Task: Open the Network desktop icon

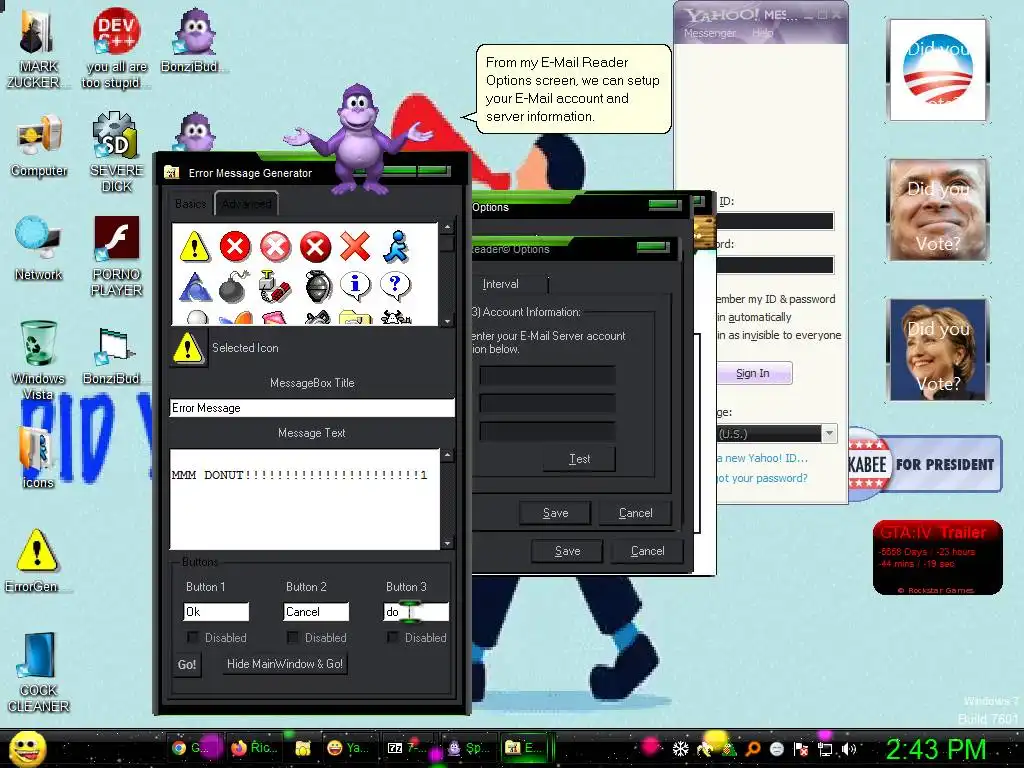Action: [39, 249]
